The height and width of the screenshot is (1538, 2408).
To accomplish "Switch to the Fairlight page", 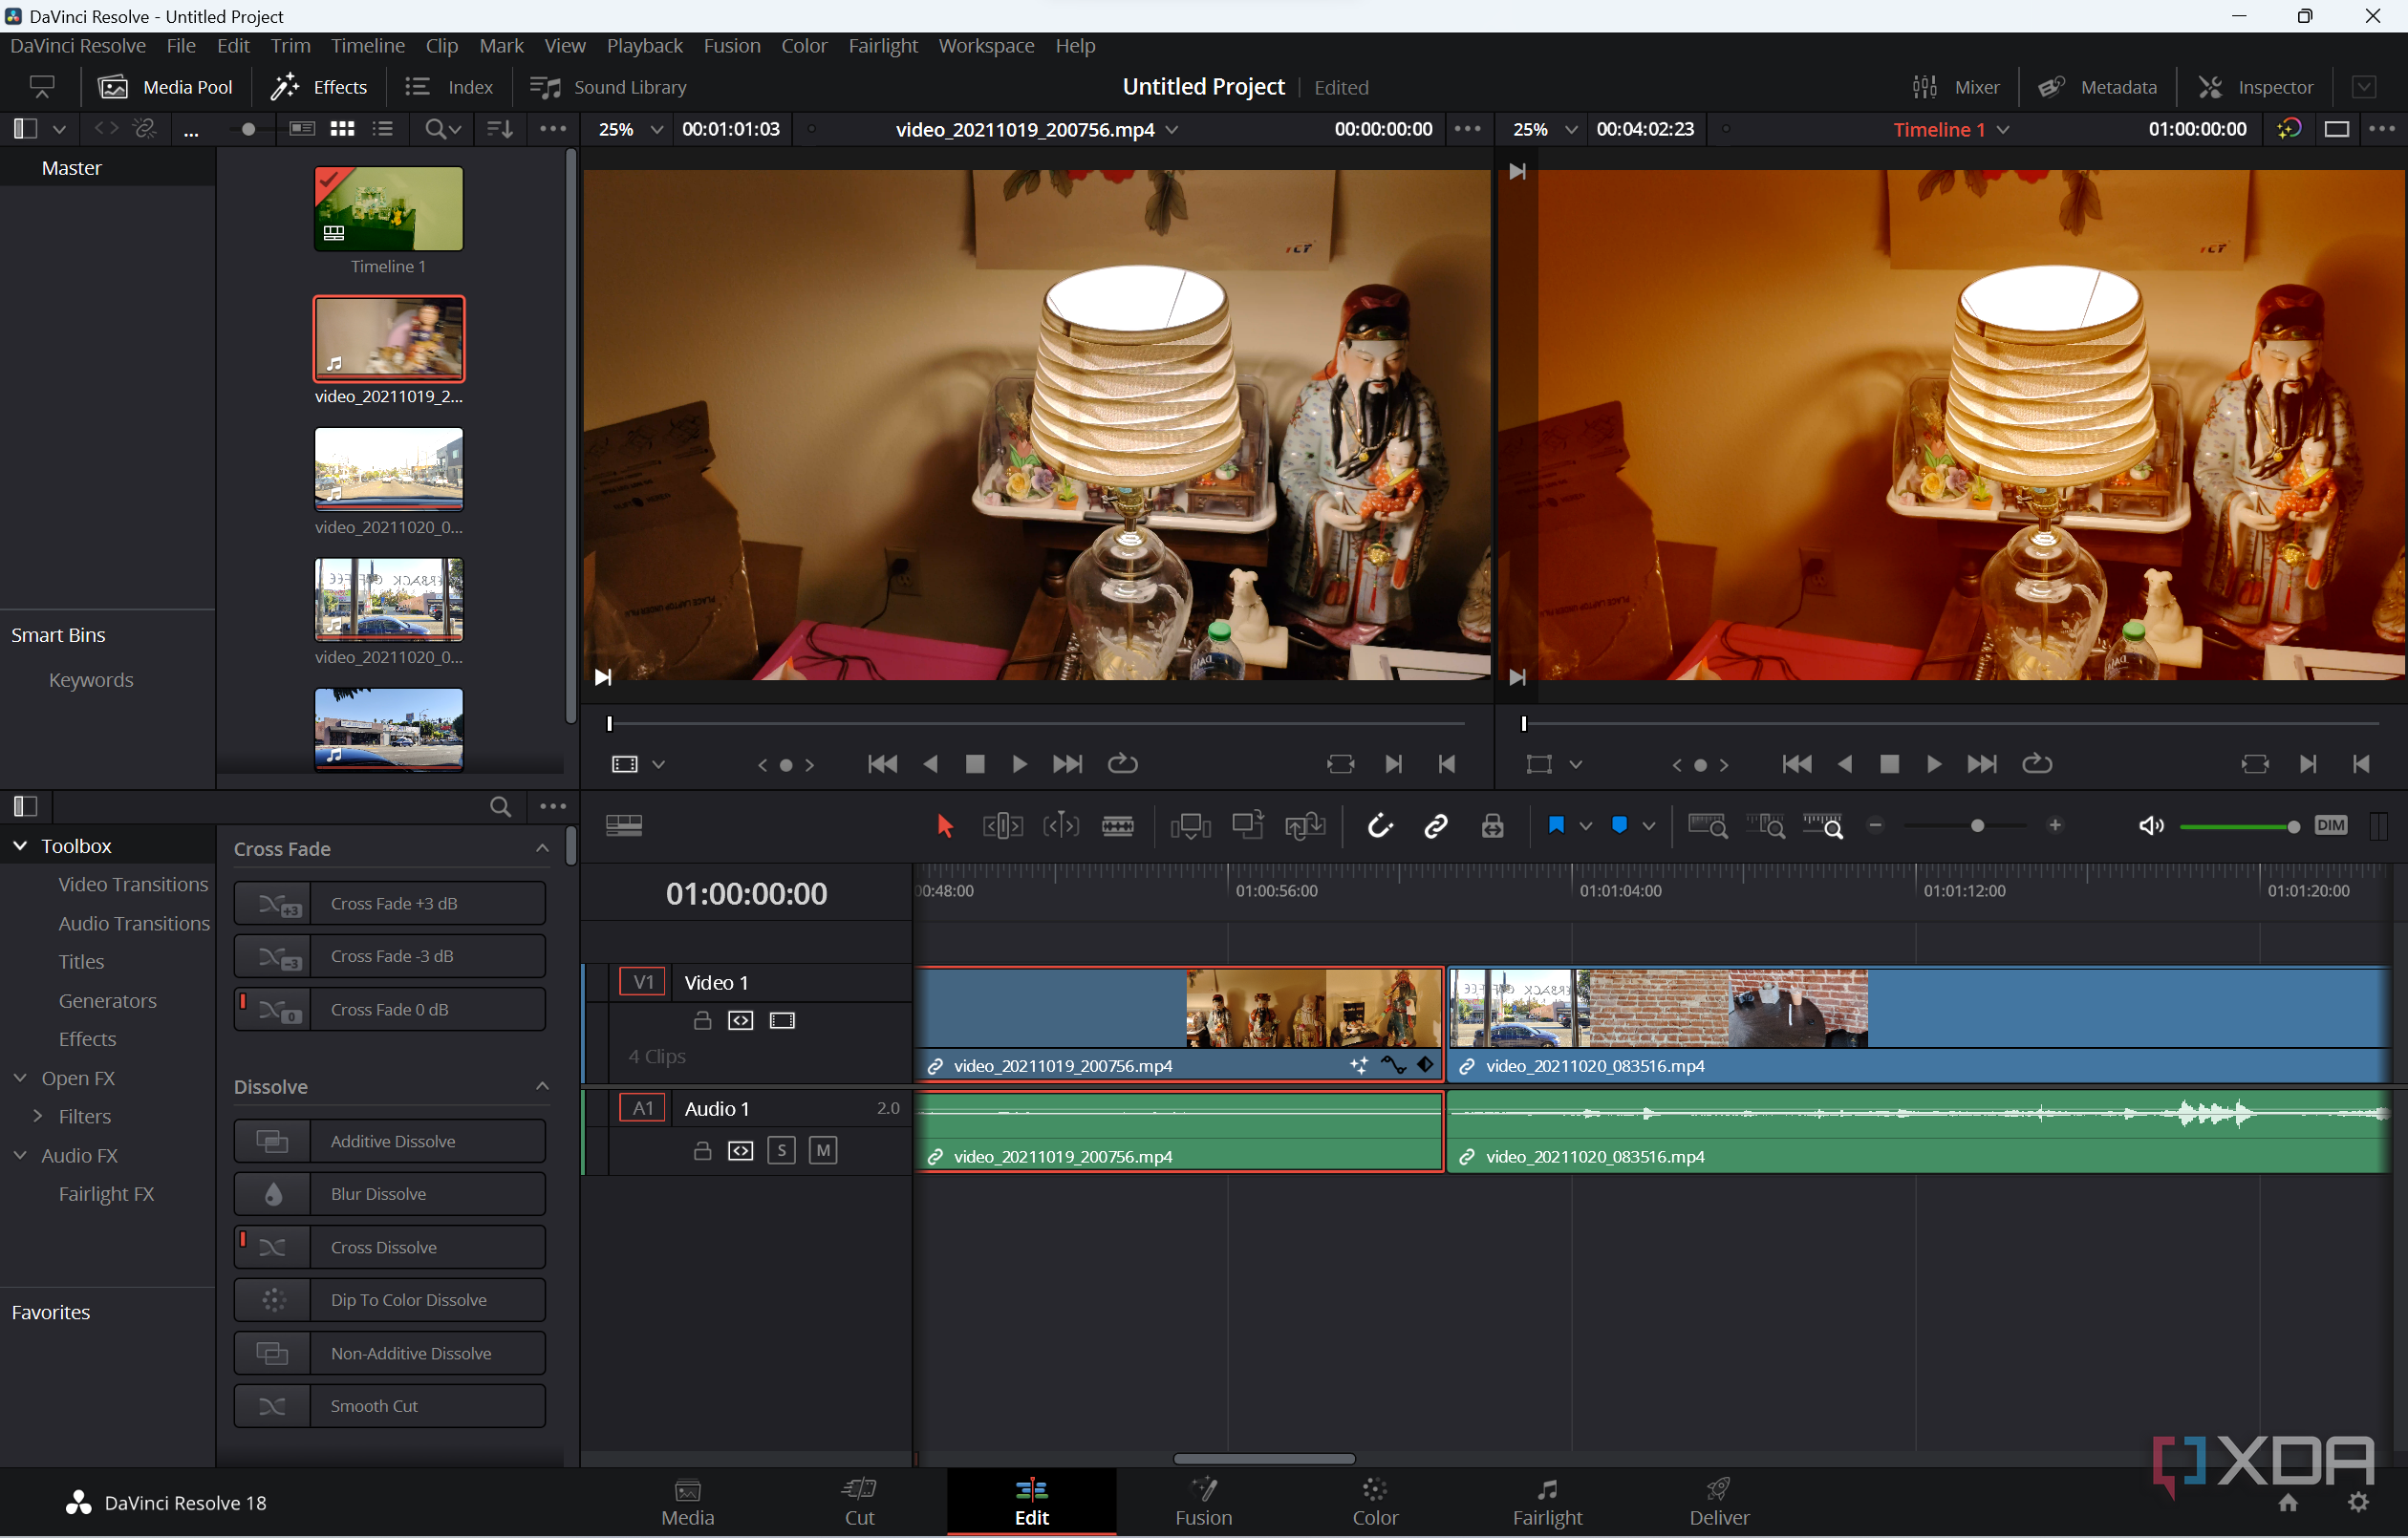I will (x=1547, y=1503).
